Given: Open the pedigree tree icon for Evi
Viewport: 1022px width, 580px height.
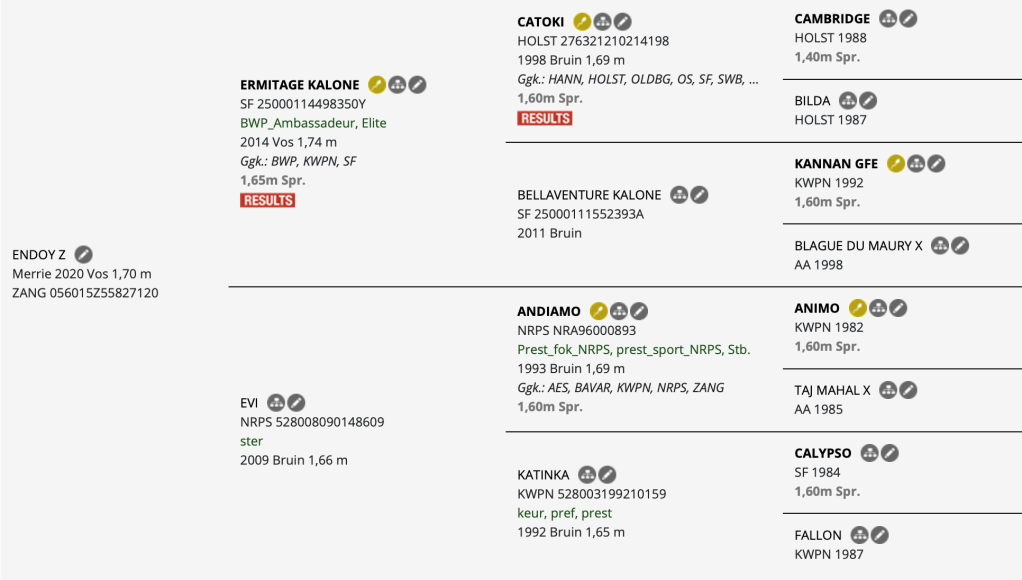Looking at the screenshot, I should pyautogui.click(x=276, y=403).
